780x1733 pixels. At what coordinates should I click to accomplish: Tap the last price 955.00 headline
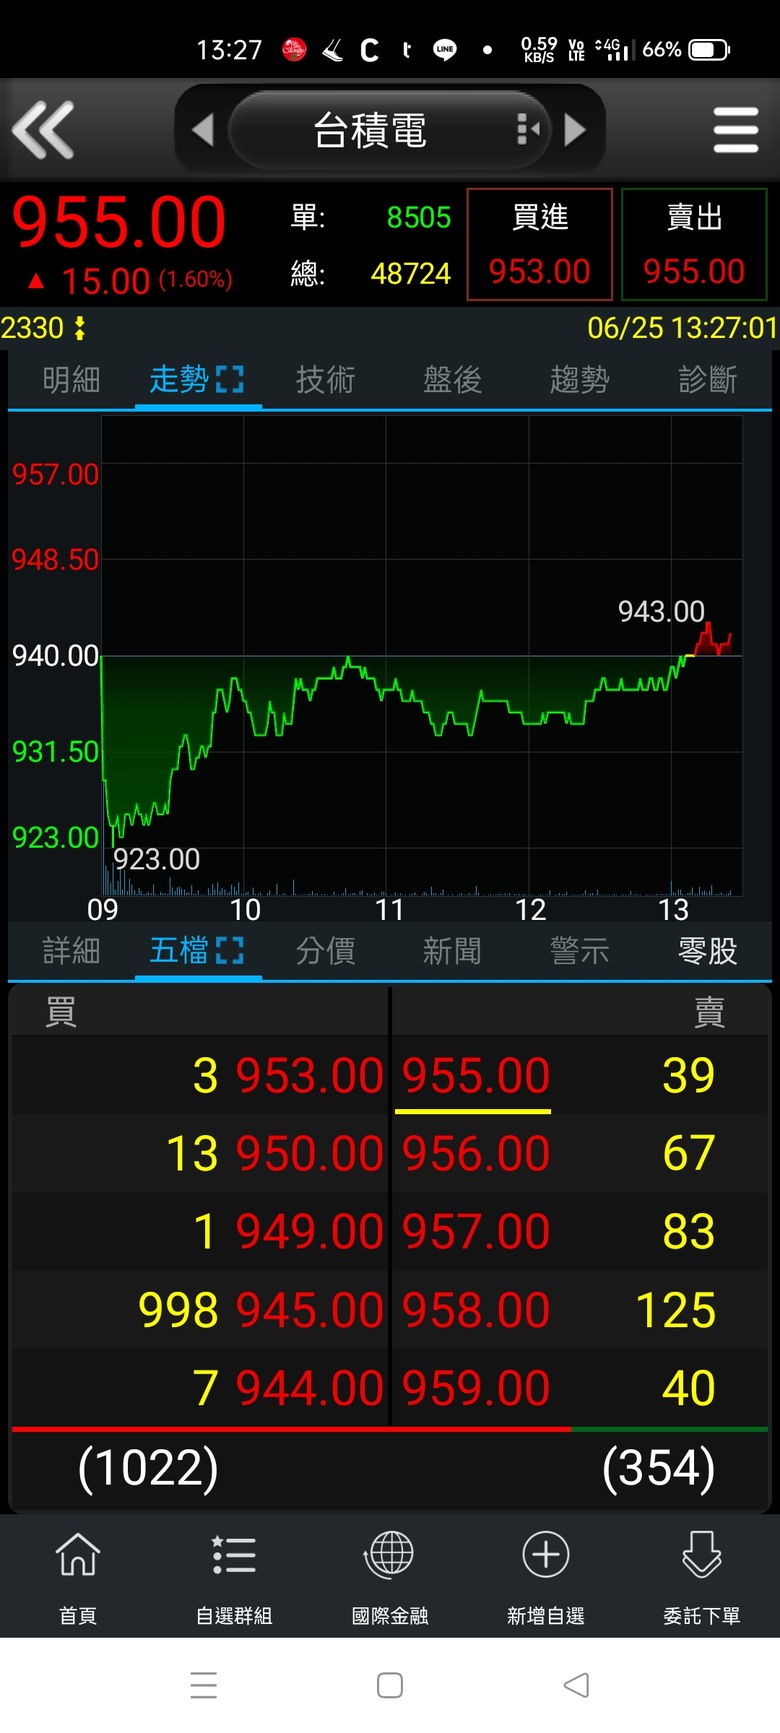point(119,222)
